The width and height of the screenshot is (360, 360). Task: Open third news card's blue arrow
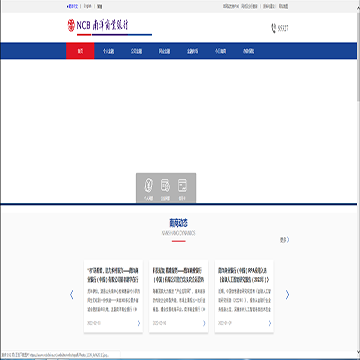270,323
